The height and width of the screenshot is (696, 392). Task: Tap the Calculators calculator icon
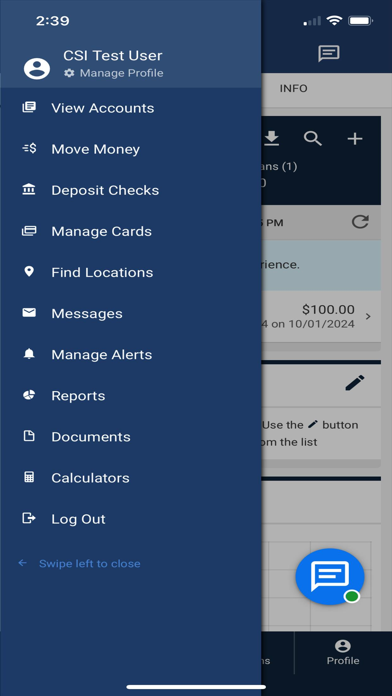point(29,477)
